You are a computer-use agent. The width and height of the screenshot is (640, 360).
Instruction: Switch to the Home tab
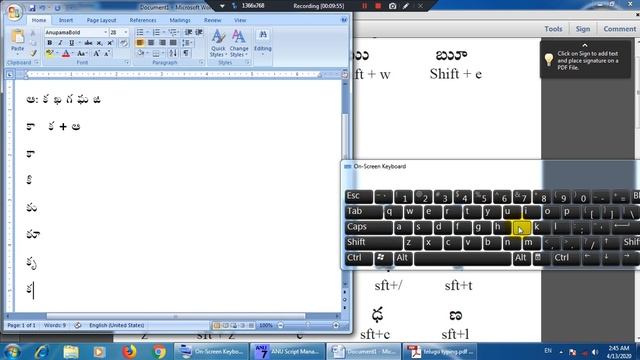click(x=39, y=20)
